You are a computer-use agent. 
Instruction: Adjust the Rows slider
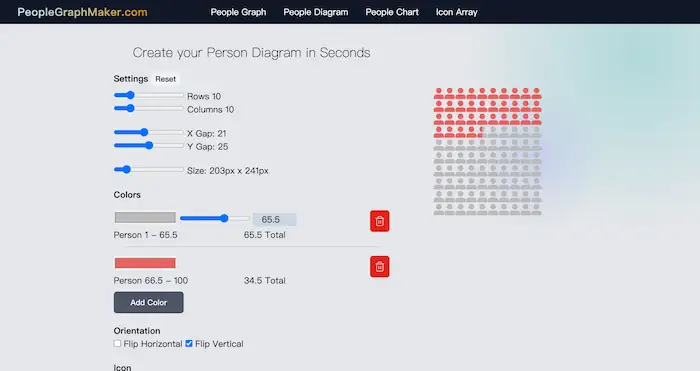149,95
